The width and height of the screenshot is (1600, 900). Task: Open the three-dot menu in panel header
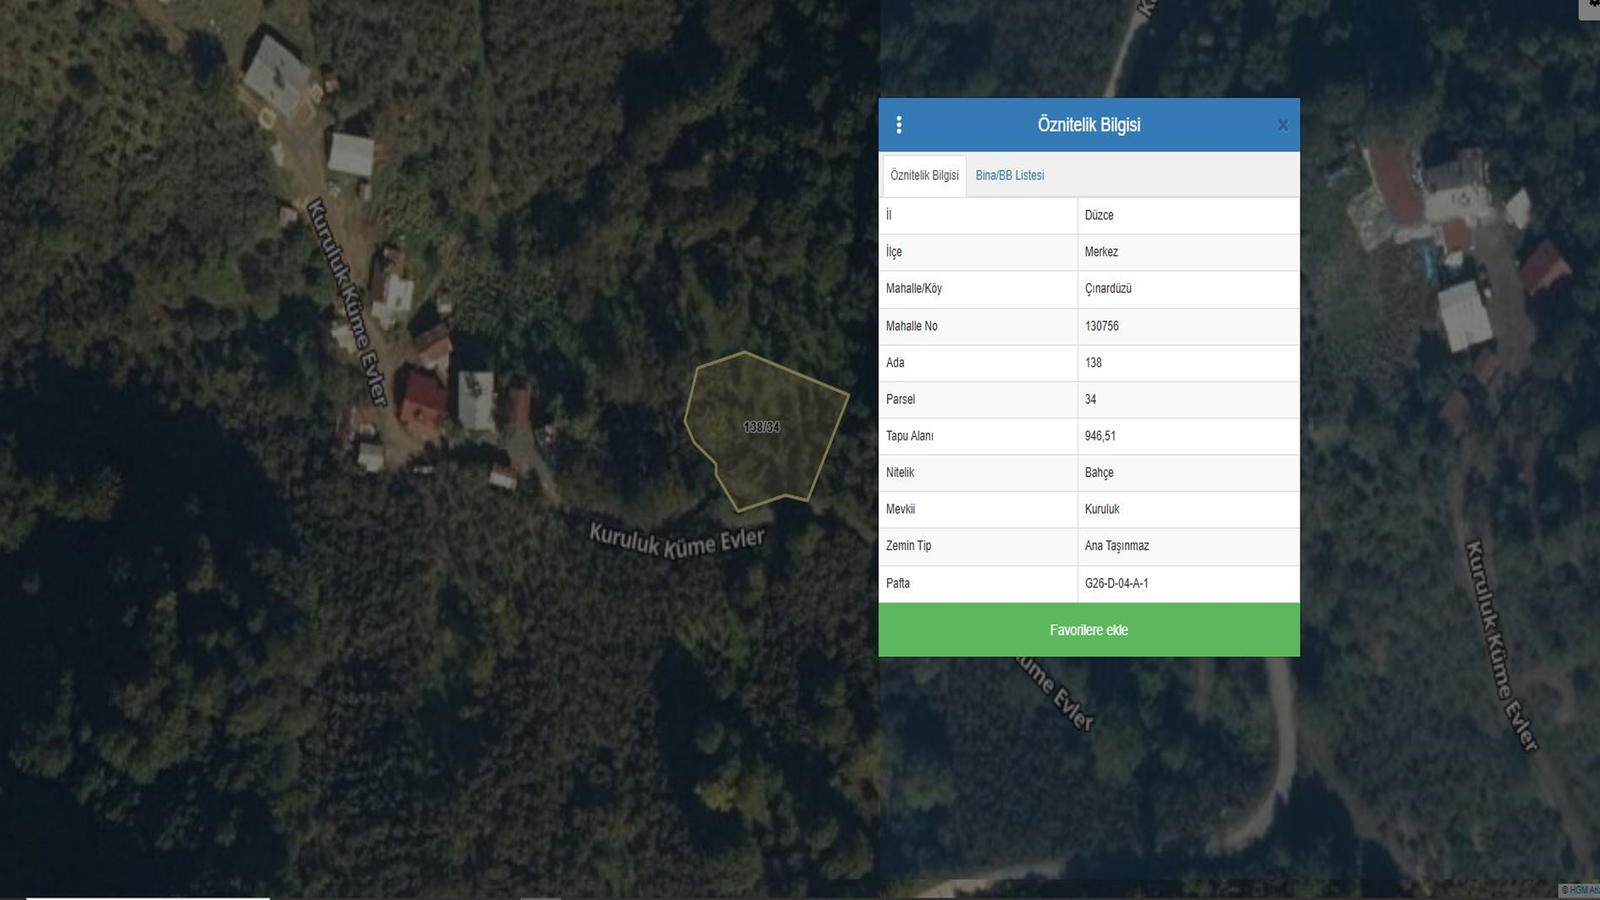tap(899, 125)
